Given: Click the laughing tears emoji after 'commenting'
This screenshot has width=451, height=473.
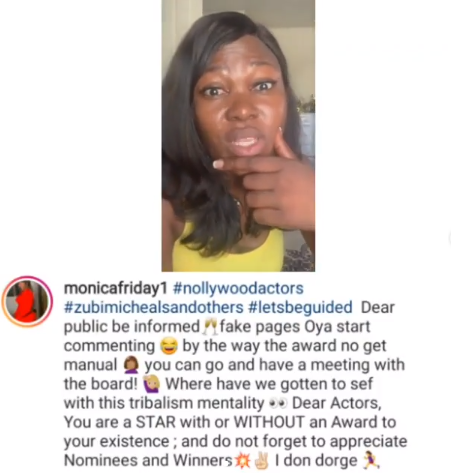Looking at the screenshot, I should pyautogui.click(x=169, y=346).
